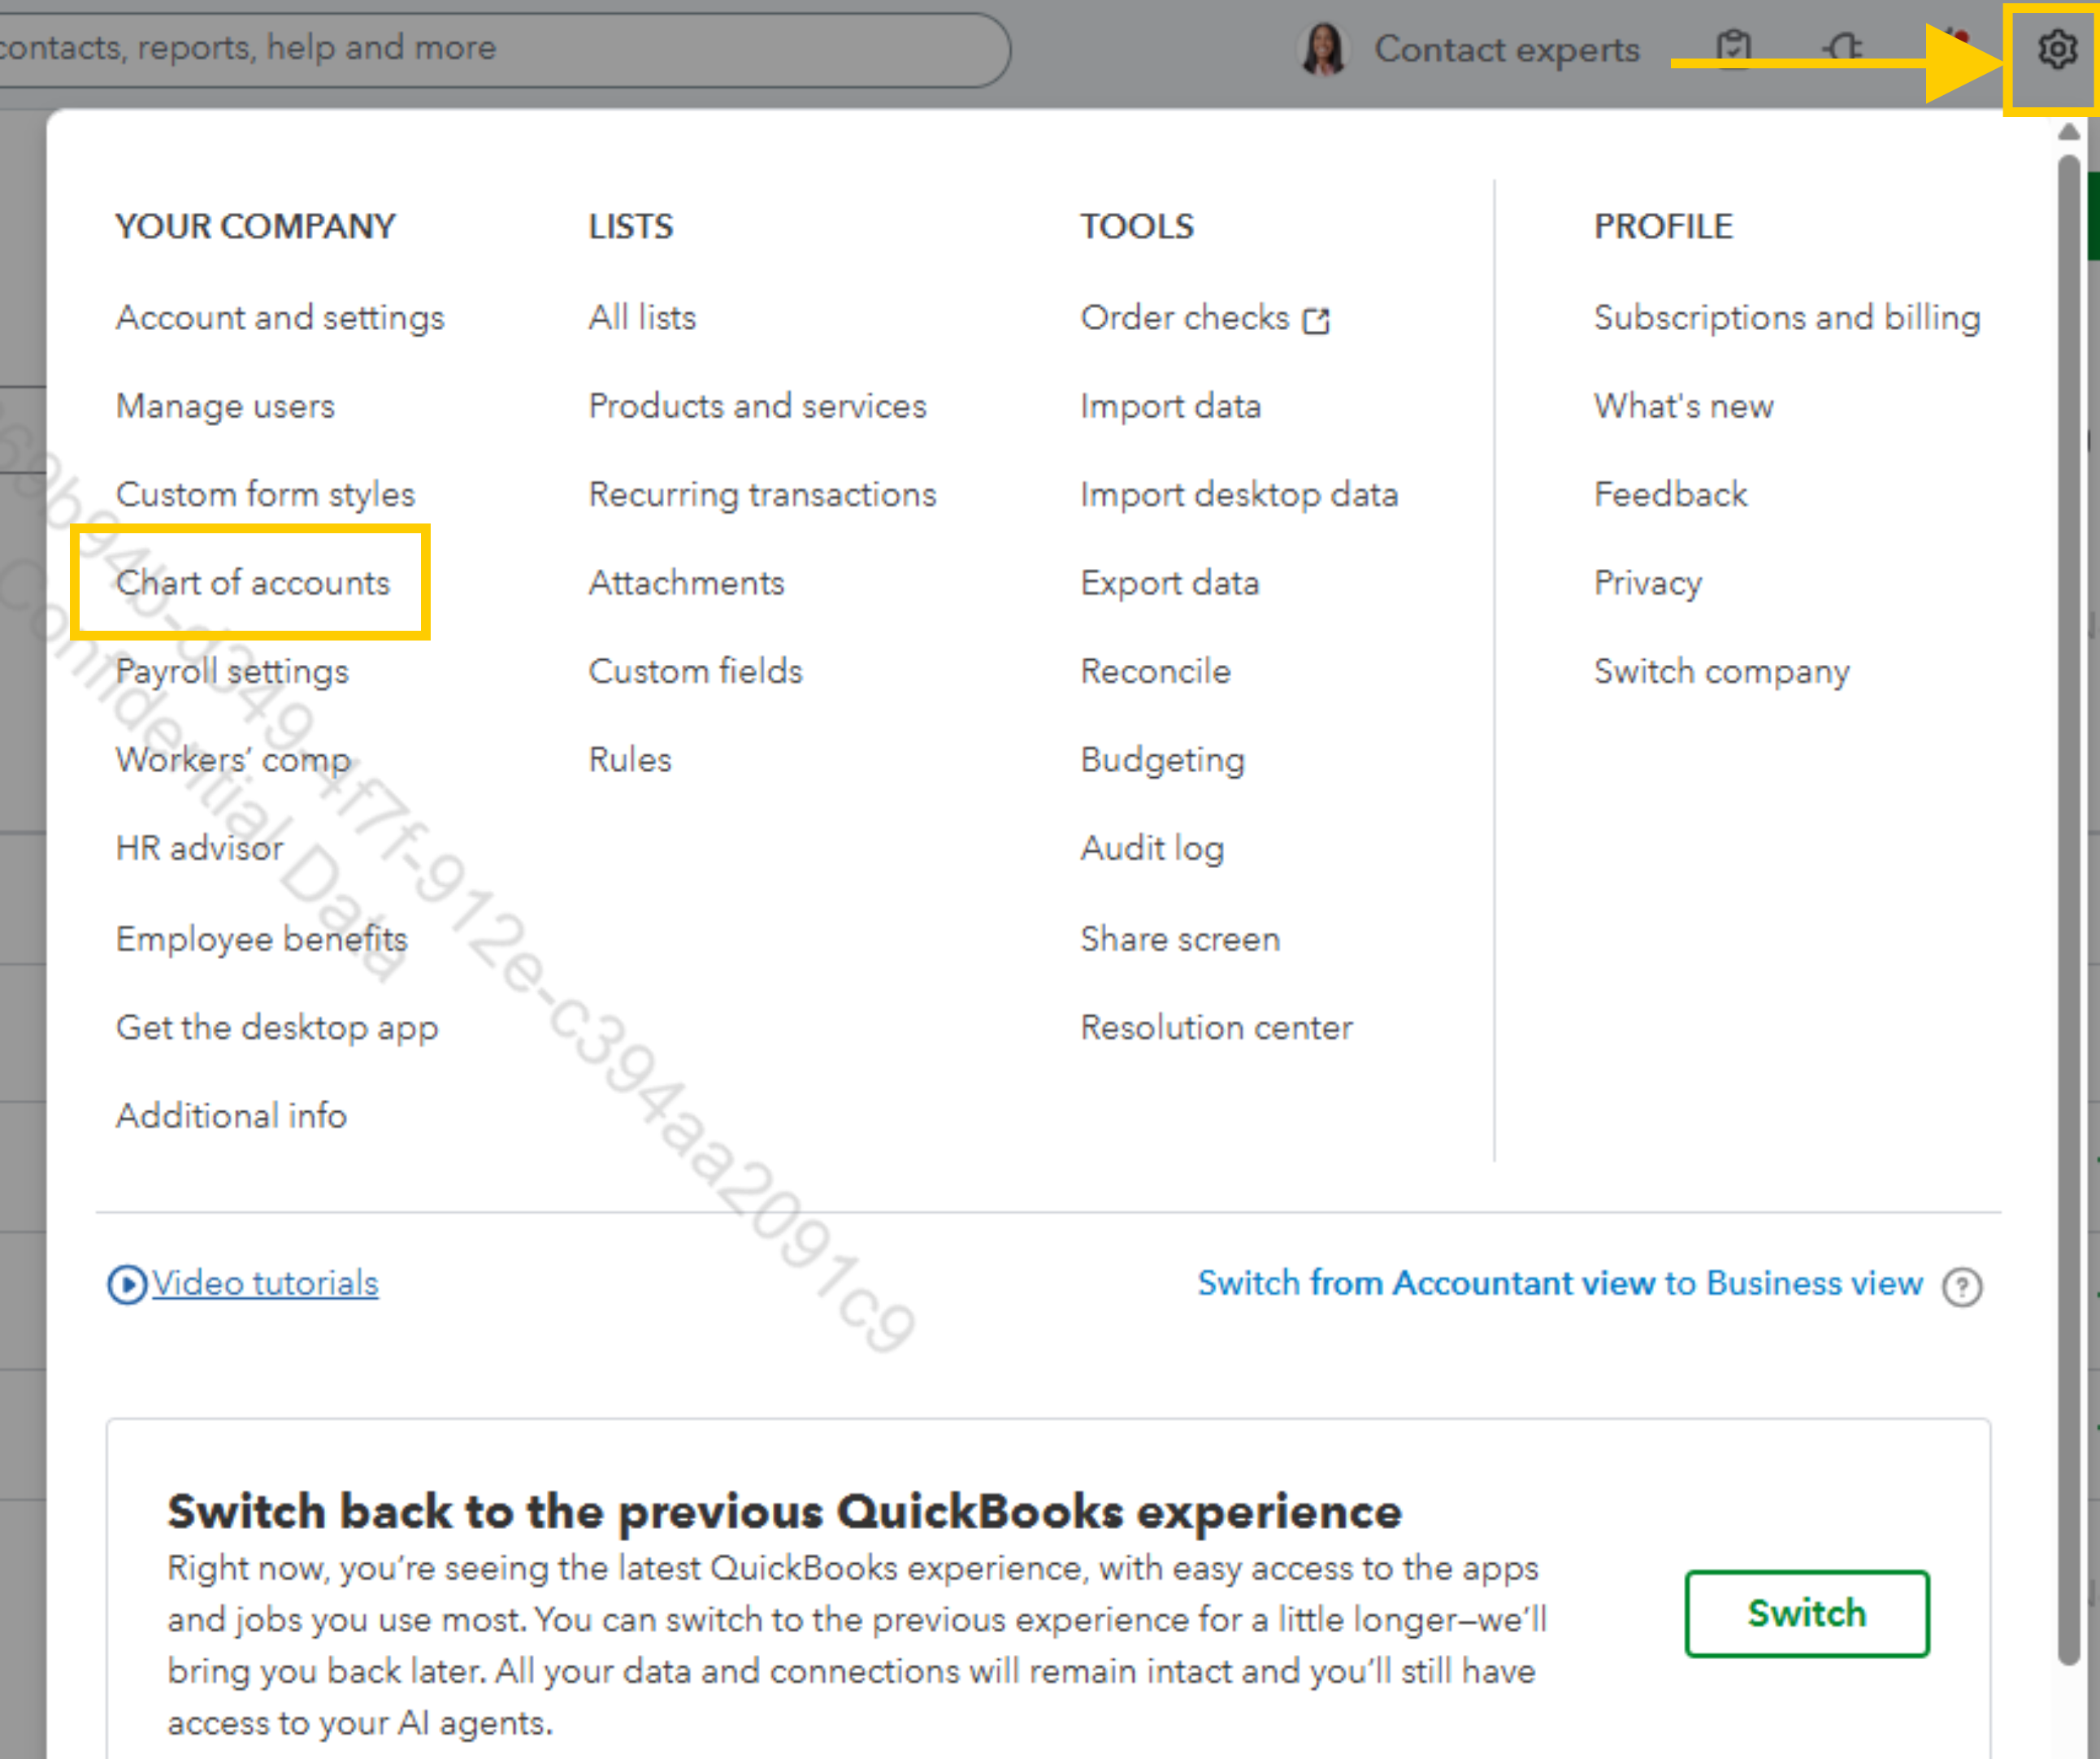The image size is (2100, 1759).
Task: Open Video tutorials link
Action: tap(265, 1284)
